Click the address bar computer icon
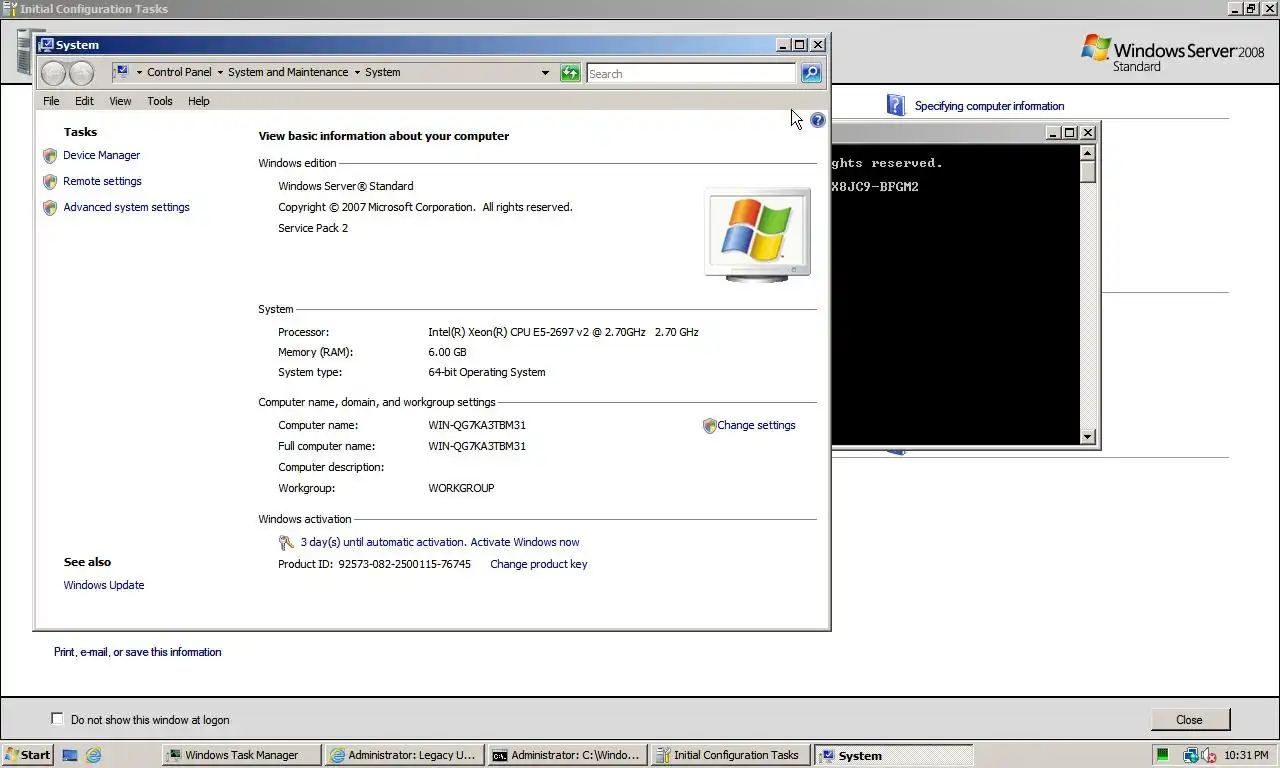Image resolution: width=1280 pixels, height=768 pixels. [121, 72]
